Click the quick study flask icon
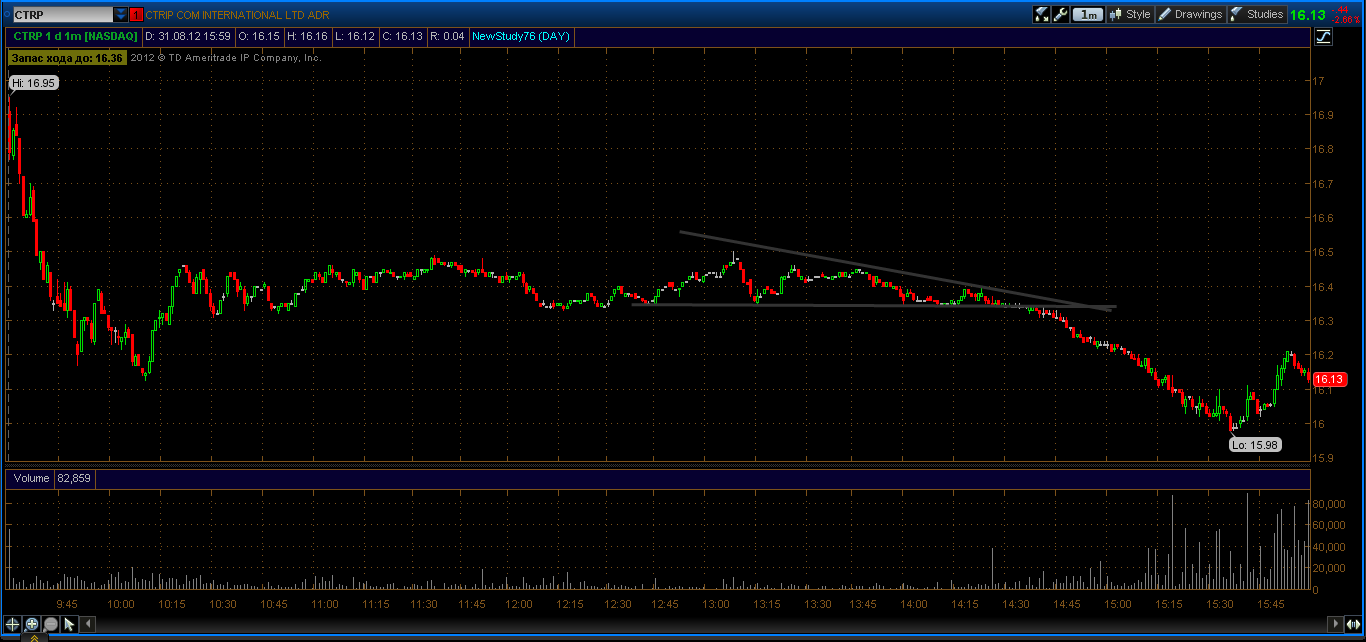Screen dimensions: 1366x642 (1042, 14)
